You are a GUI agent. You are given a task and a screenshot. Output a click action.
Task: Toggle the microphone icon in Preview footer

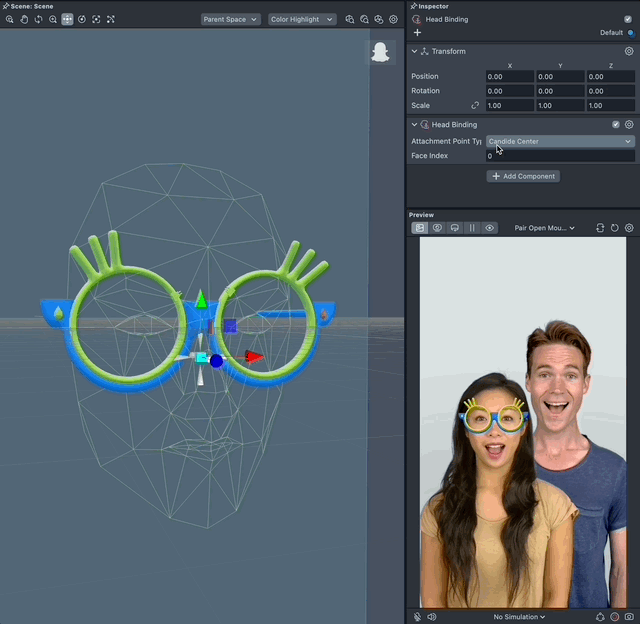pos(418,617)
